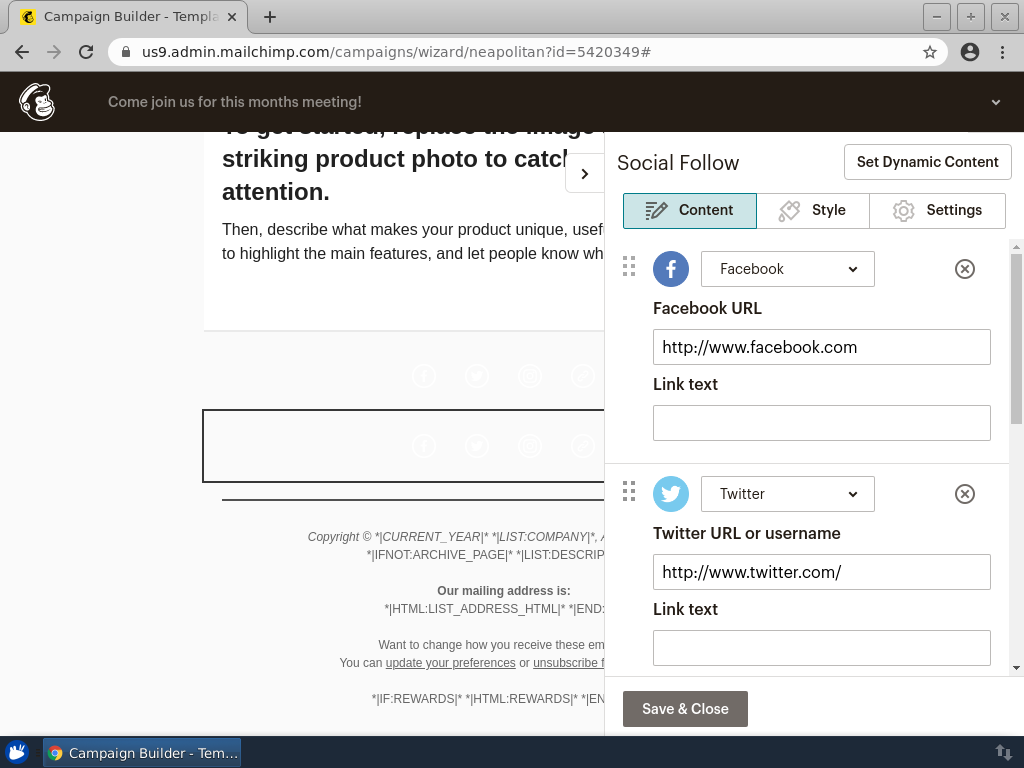Remove the Facebook social link
The height and width of the screenshot is (768, 1024).
click(x=964, y=269)
